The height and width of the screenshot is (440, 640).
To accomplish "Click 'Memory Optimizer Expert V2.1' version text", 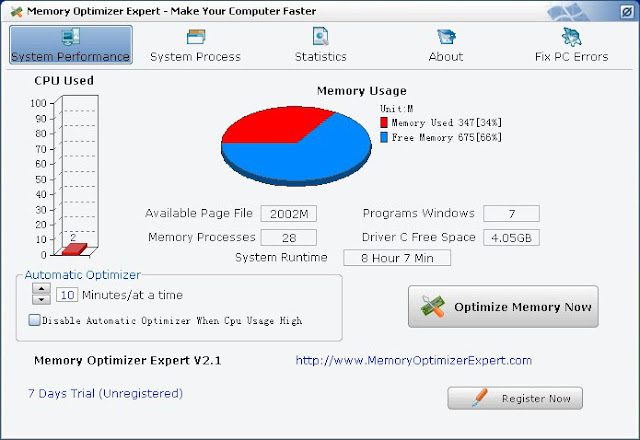I will click(127, 360).
